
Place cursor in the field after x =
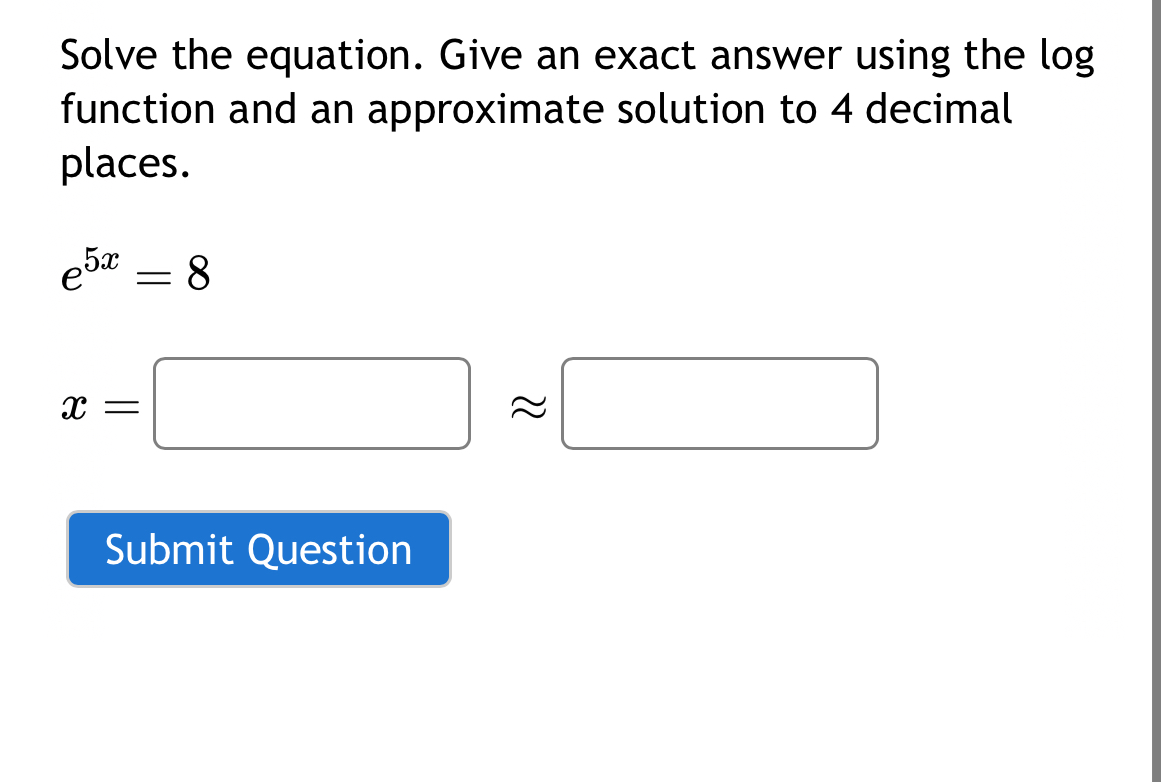tap(310, 404)
